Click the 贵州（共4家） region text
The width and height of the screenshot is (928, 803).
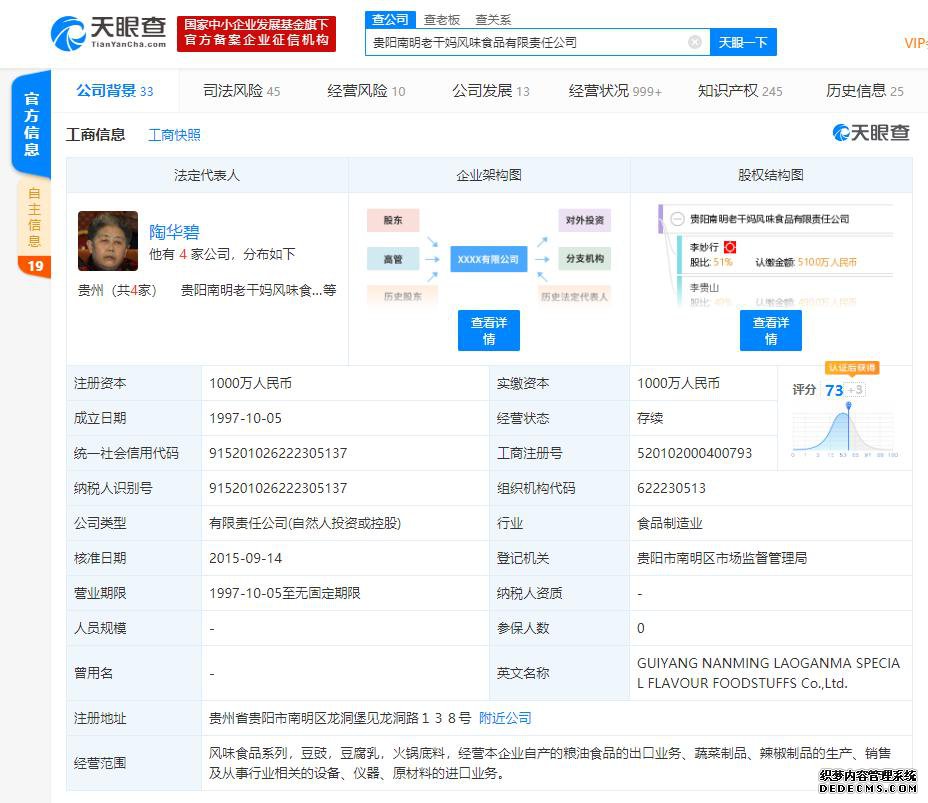pos(117,290)
